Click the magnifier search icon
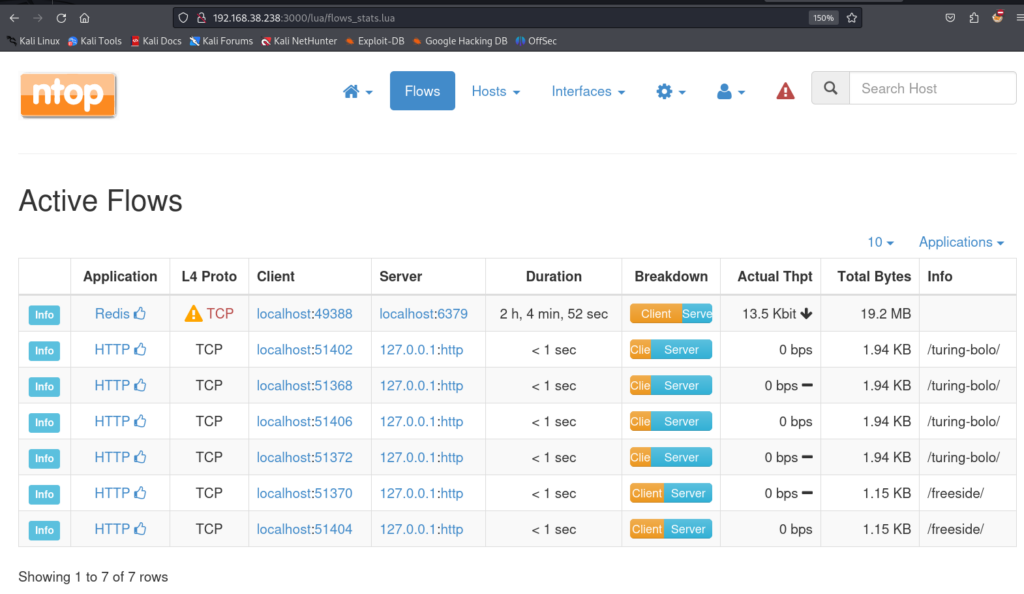The width and height of the screenshot is (1024, 594). (x=830, y=88)
